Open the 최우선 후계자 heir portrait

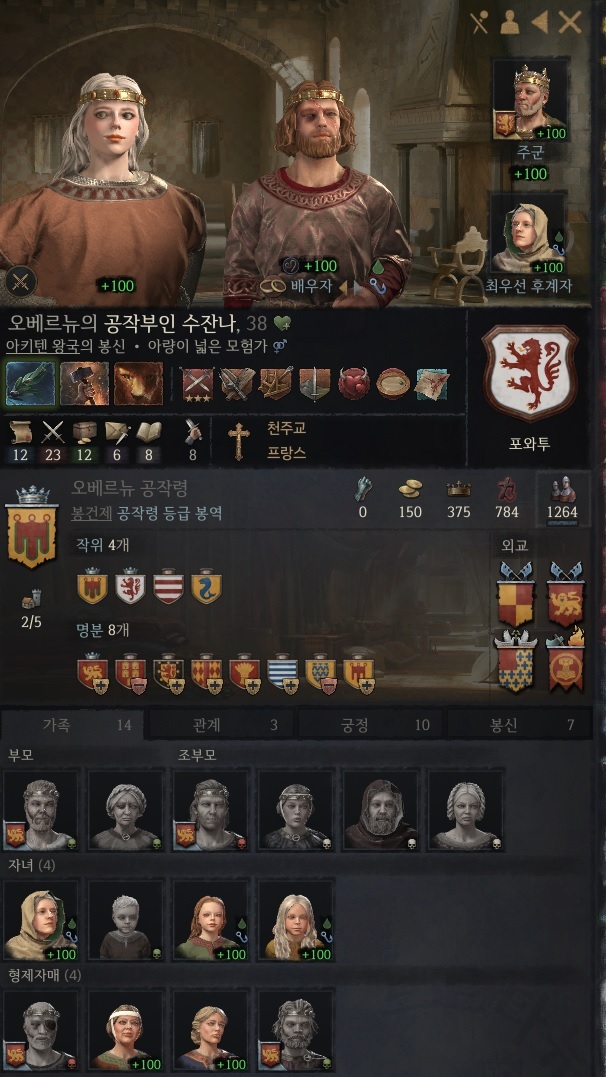tap(528, 235)
